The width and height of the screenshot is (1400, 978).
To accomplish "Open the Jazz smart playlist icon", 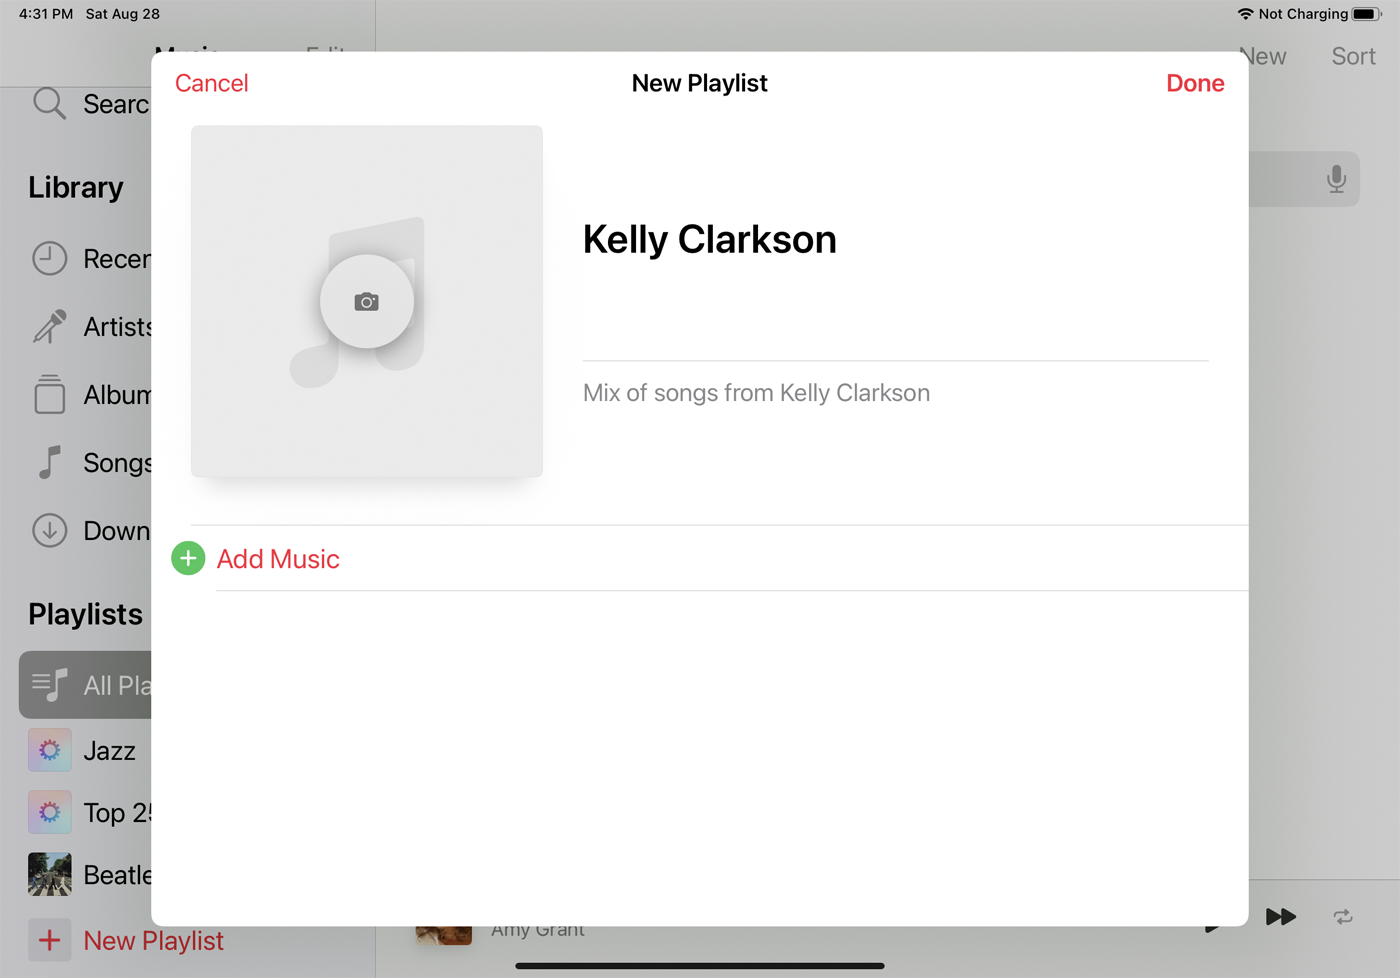I will point(49,750).
